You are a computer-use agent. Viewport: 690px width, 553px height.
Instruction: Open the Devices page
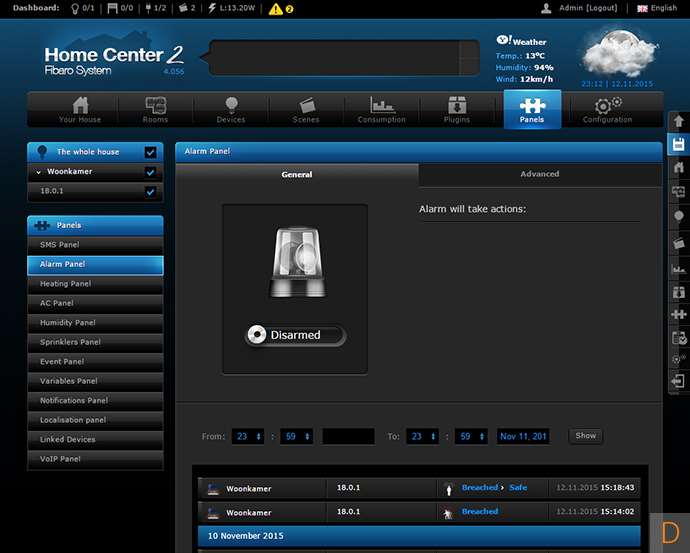[x=231, y=109]
